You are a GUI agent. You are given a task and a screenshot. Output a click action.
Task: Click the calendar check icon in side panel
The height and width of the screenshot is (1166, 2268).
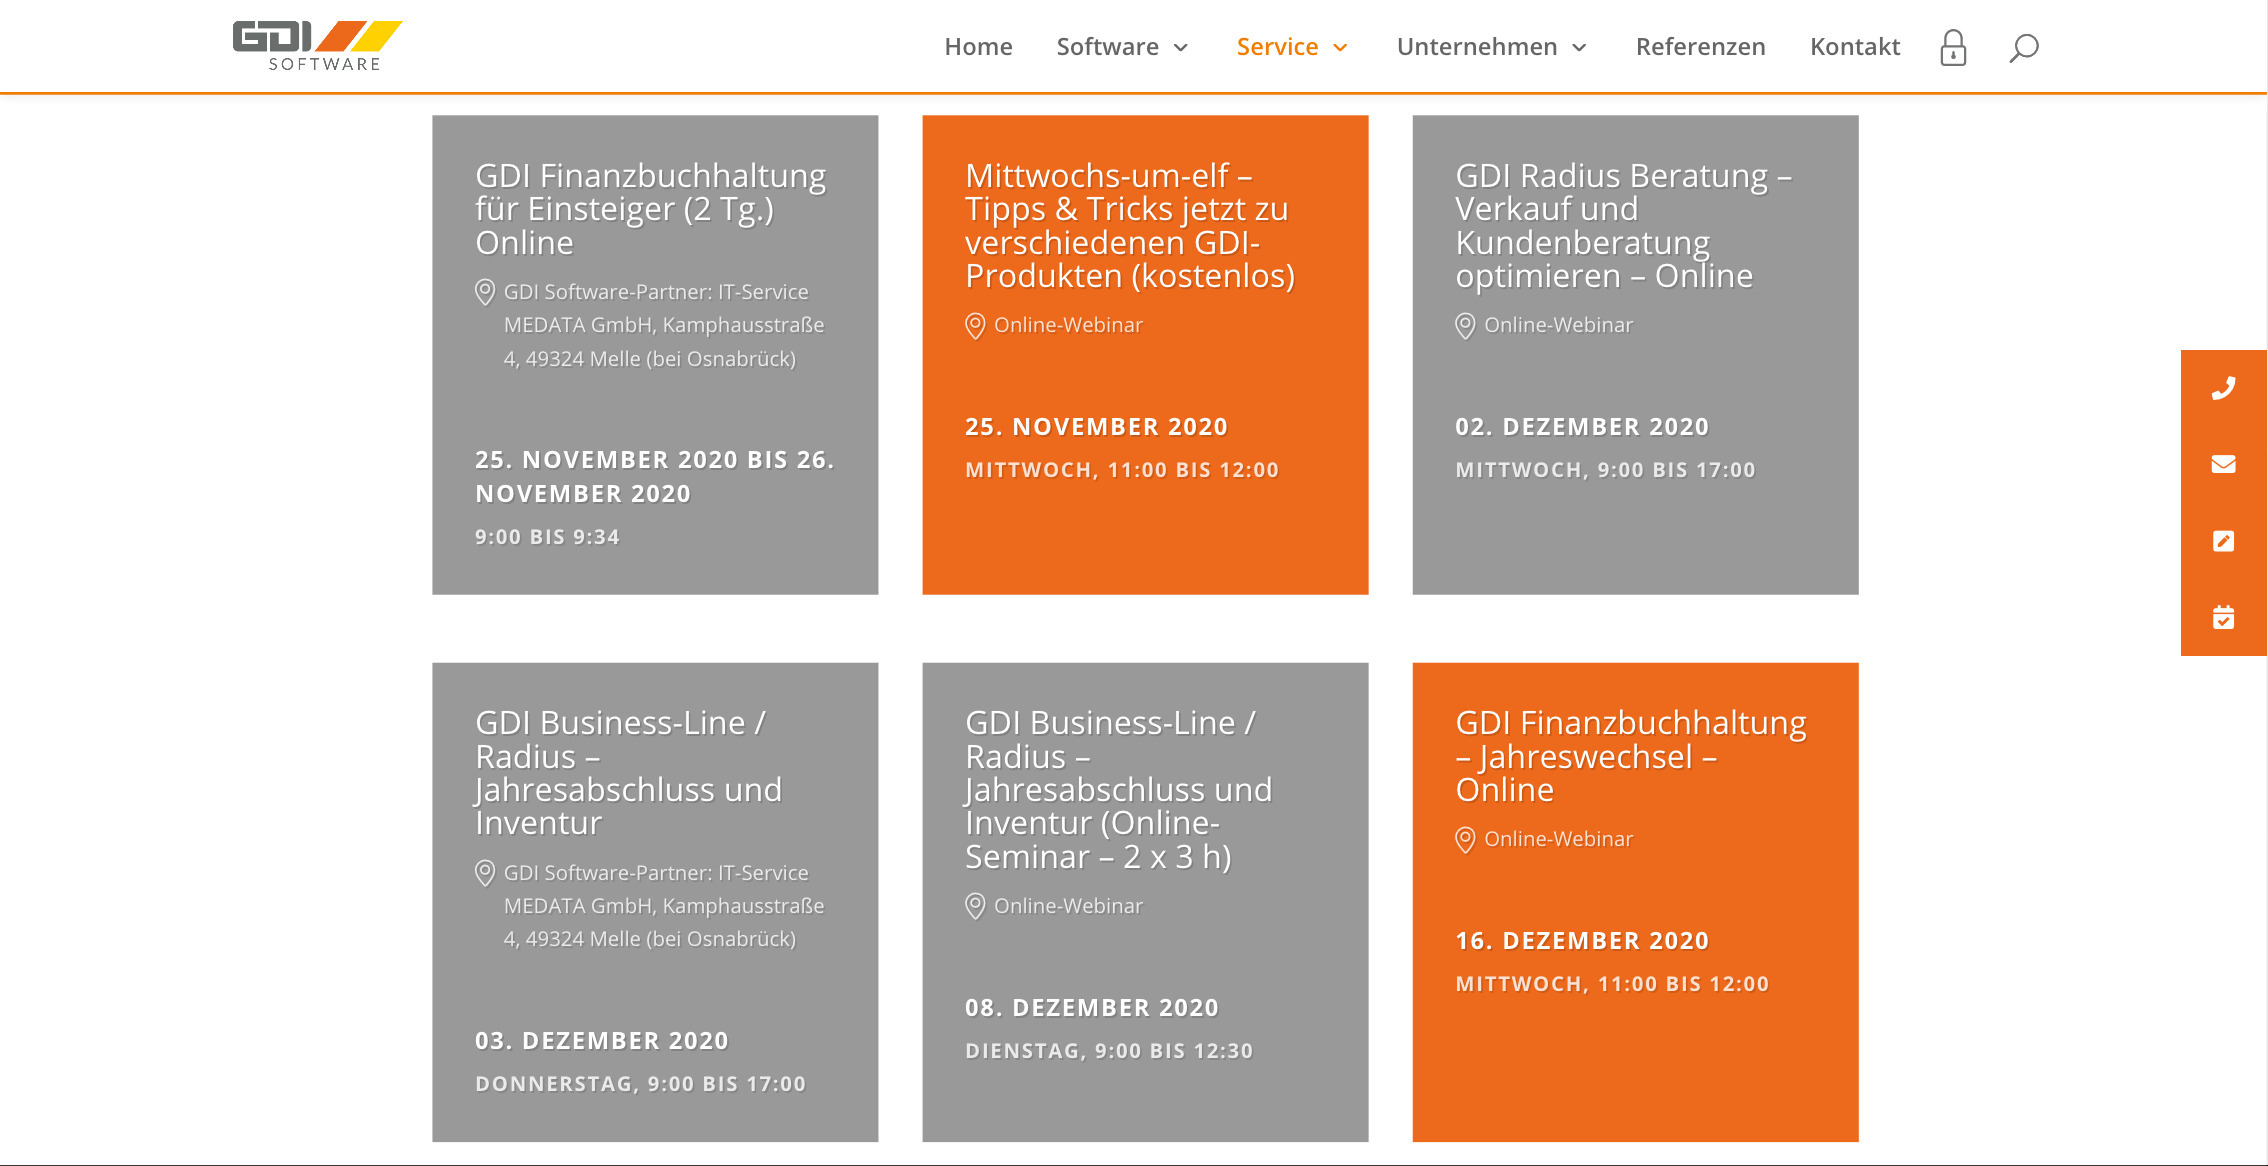[2223, 617]
